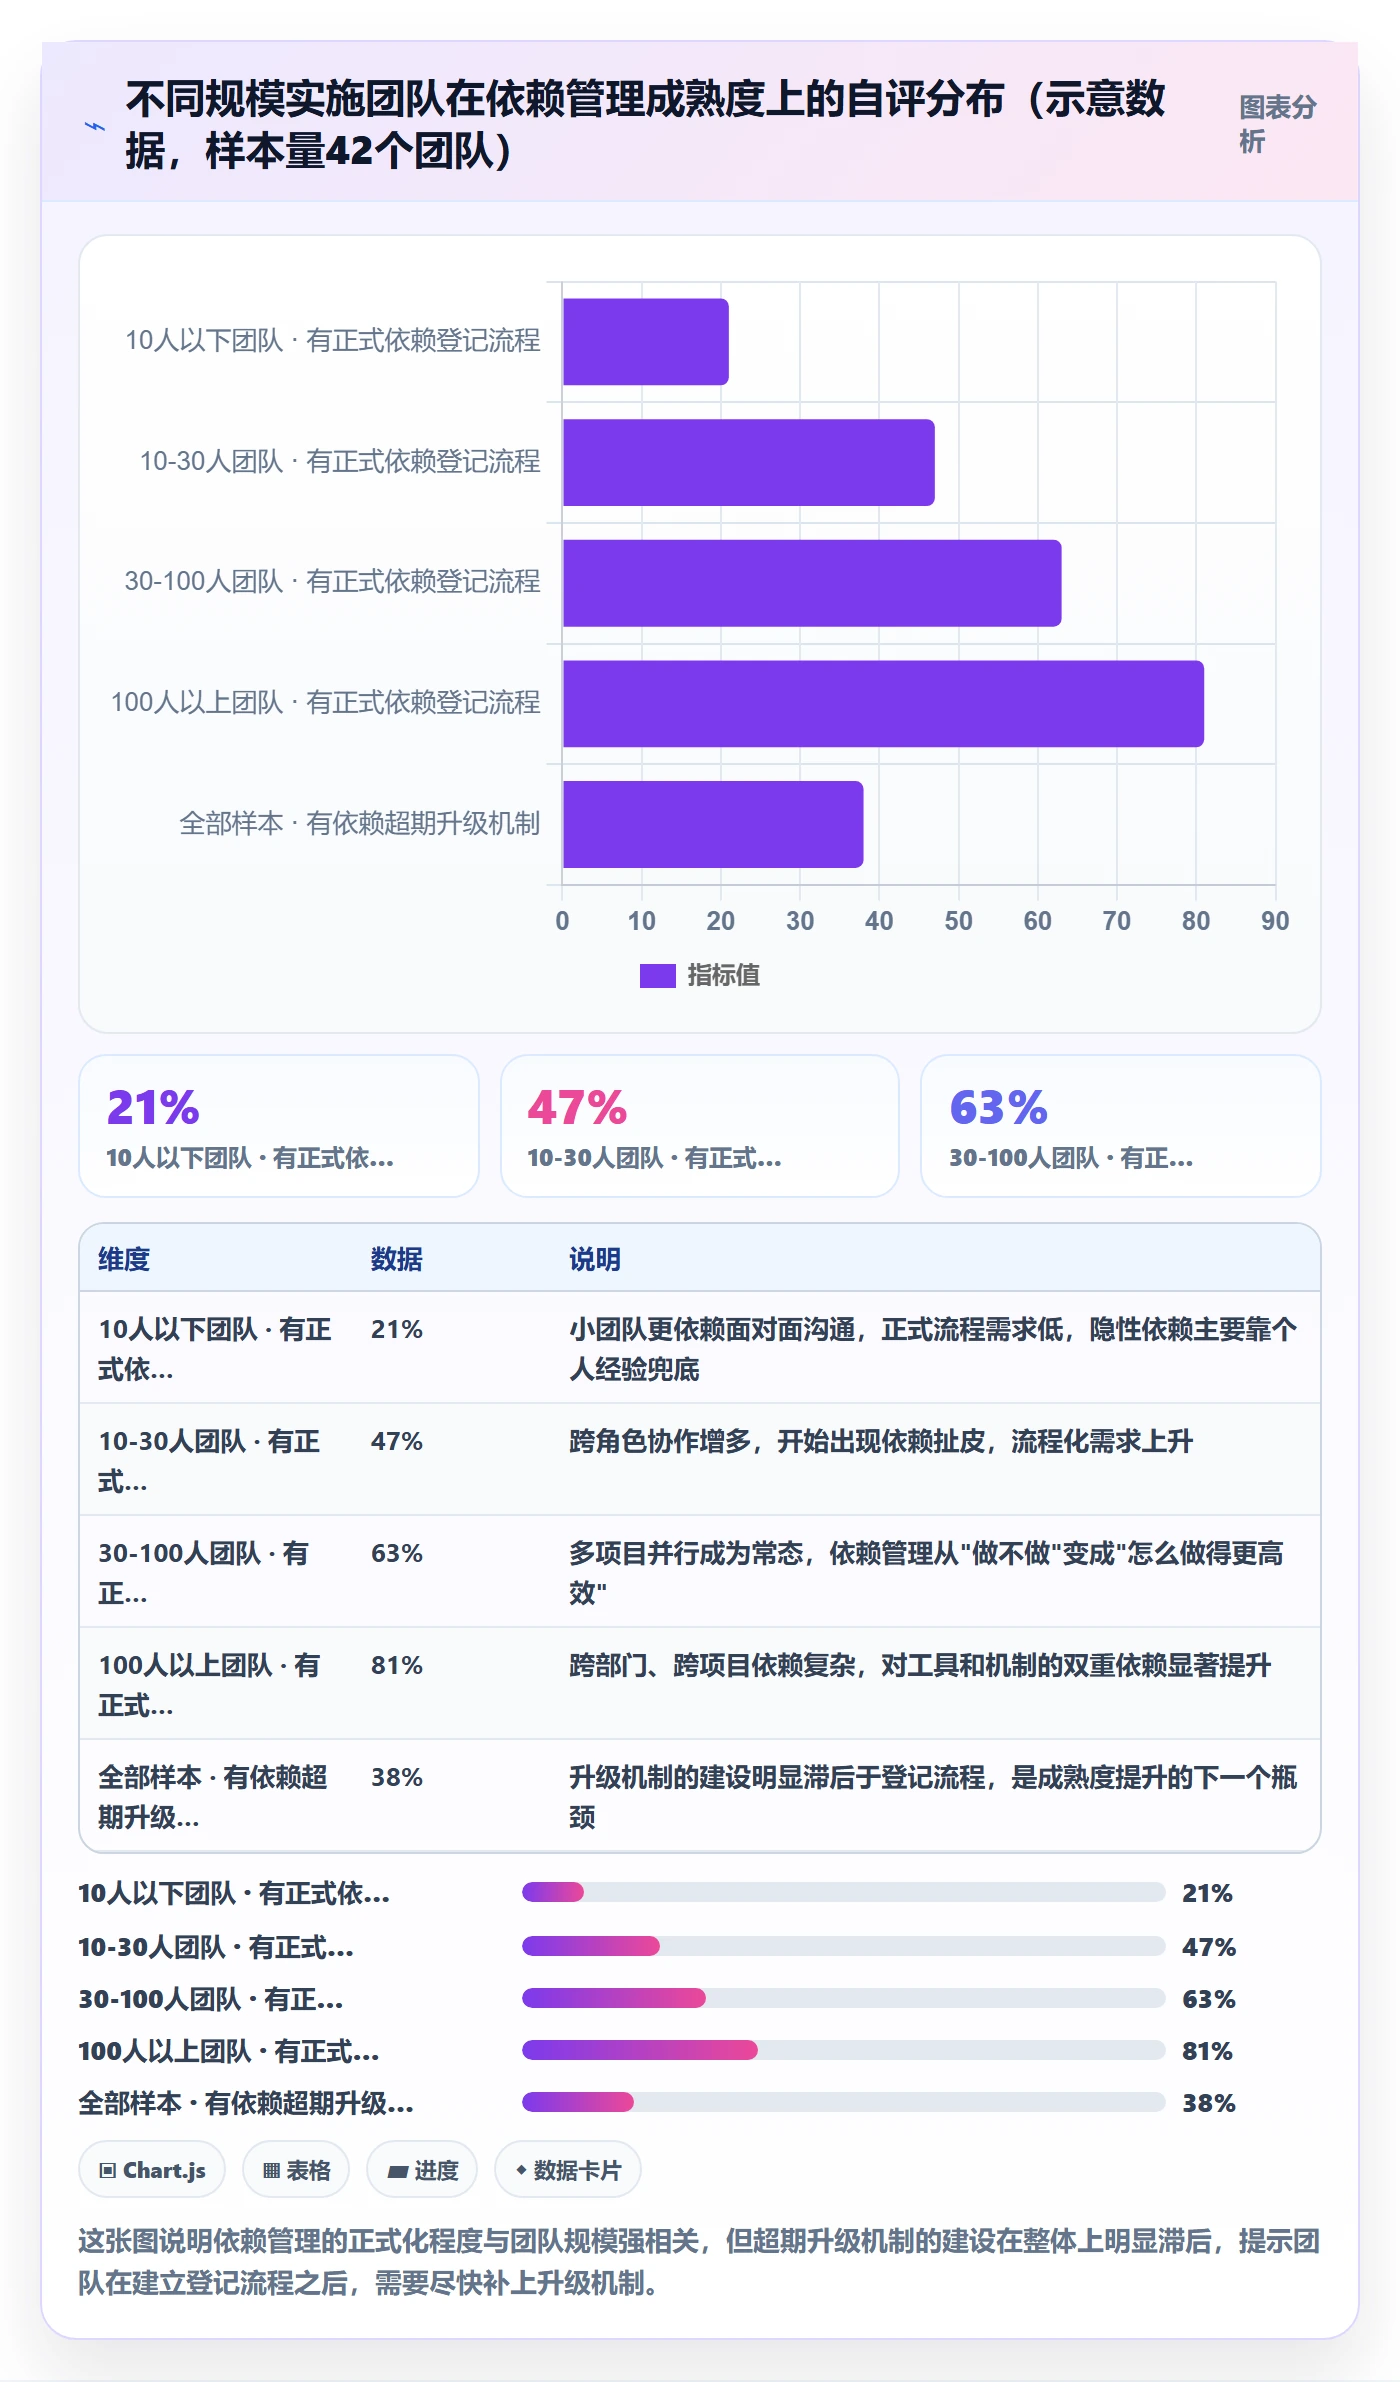Click the lightning icon beside the title
Screen dimensions: 1400x2382
(x=95, y=126)
